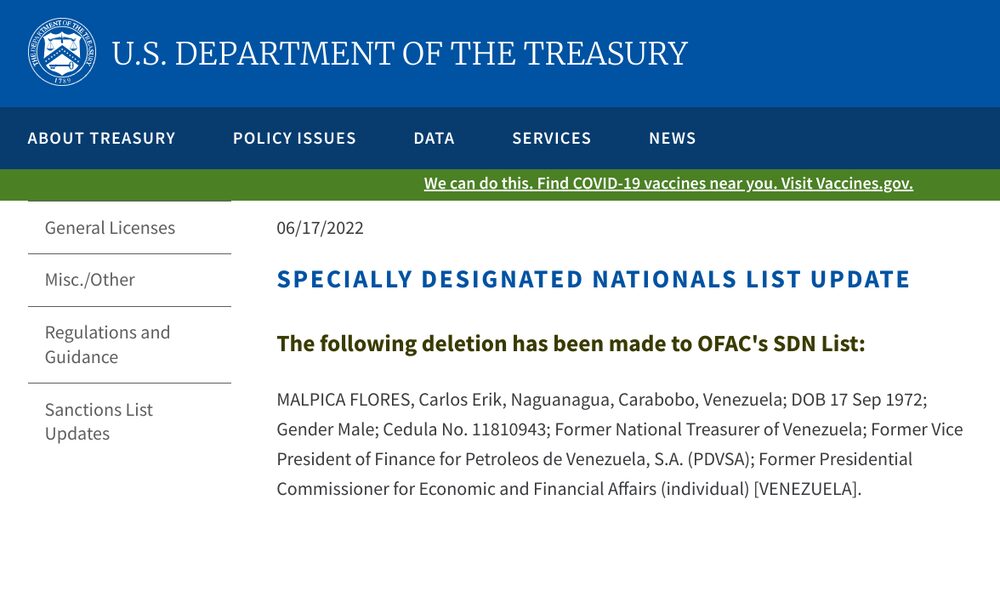This screenshot has width=1000, height=608.
Task: Open the Services menu
Action: (x=551, y=138)
